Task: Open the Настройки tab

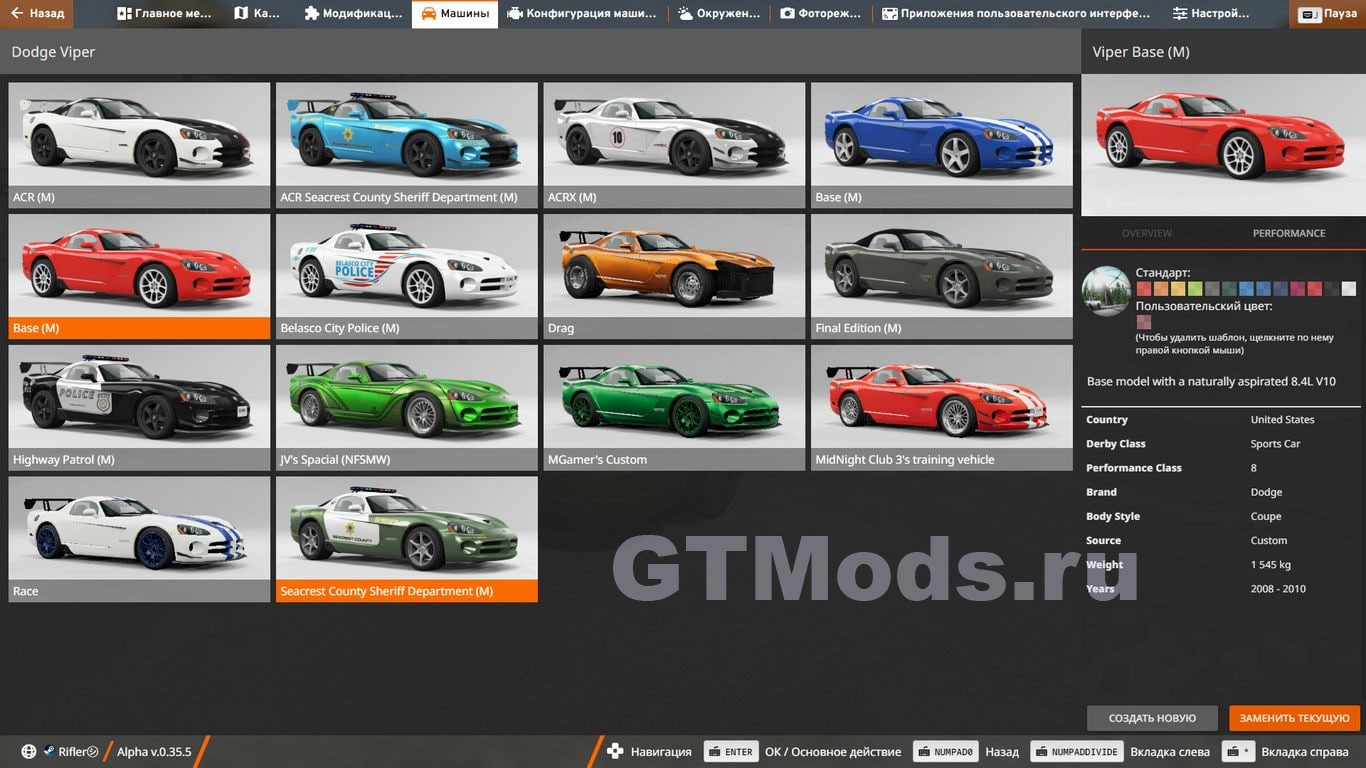Action: (1211, 14)
